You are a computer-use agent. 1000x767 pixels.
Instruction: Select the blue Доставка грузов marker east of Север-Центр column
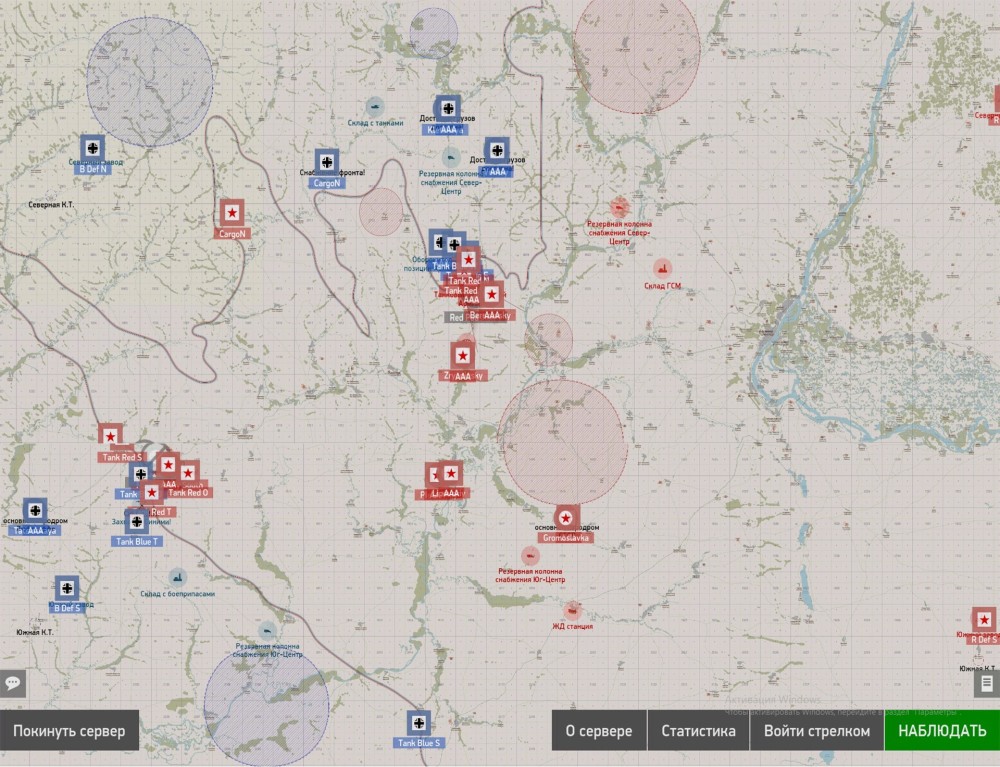point(497,150)
